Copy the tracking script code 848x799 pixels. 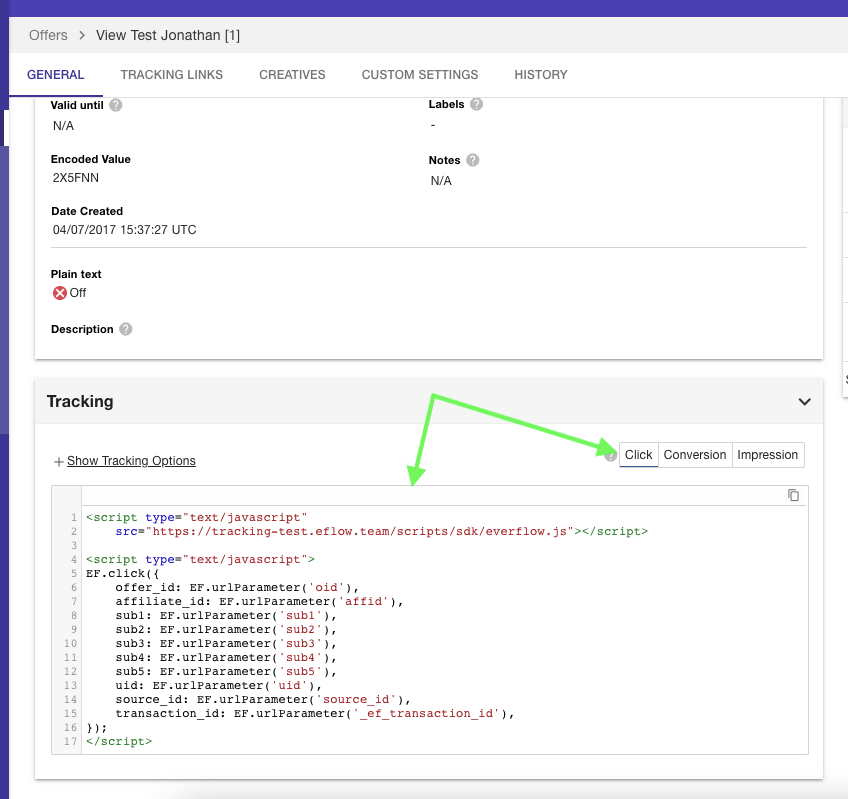point(793,495)
